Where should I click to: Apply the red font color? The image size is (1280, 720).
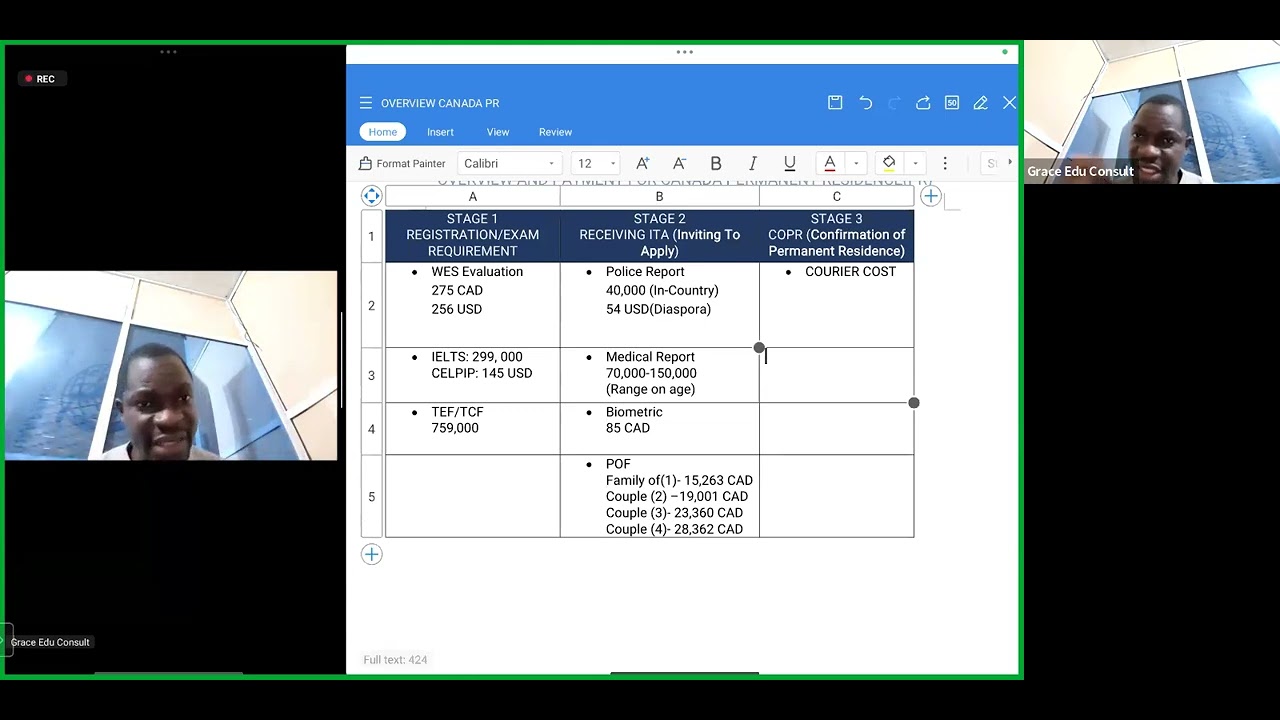pyautogui.click(x=830, y=163)
